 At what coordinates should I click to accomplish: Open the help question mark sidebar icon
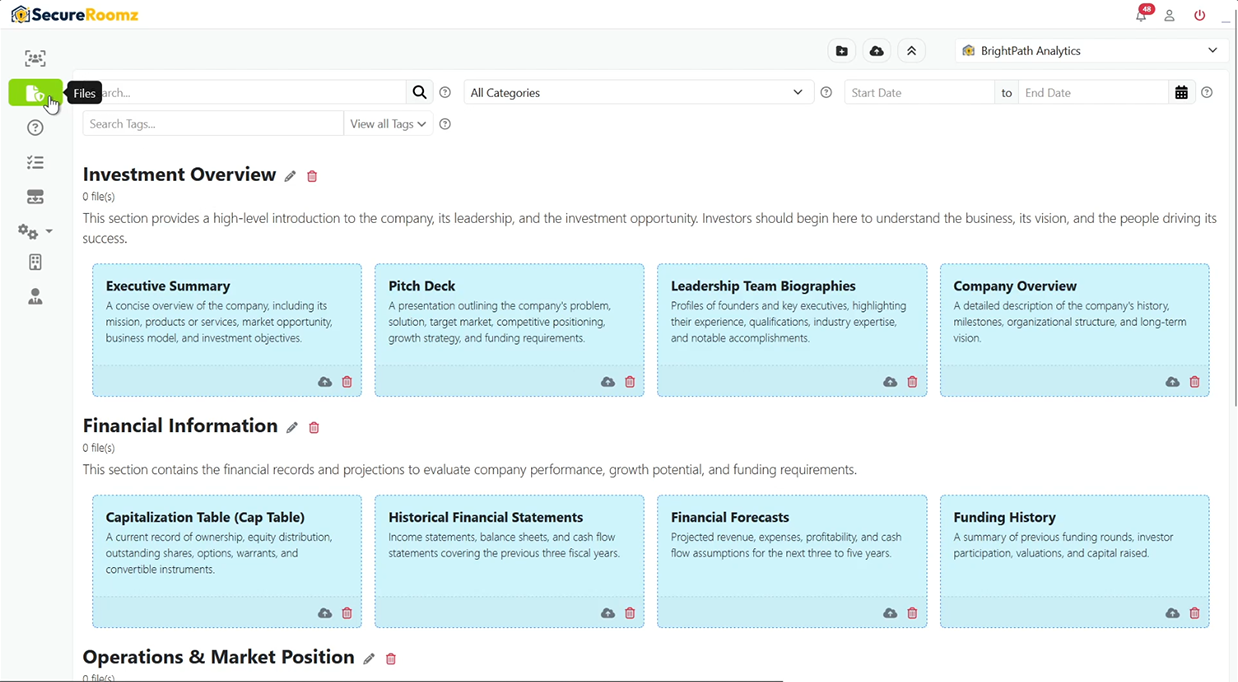click(35, 128)
